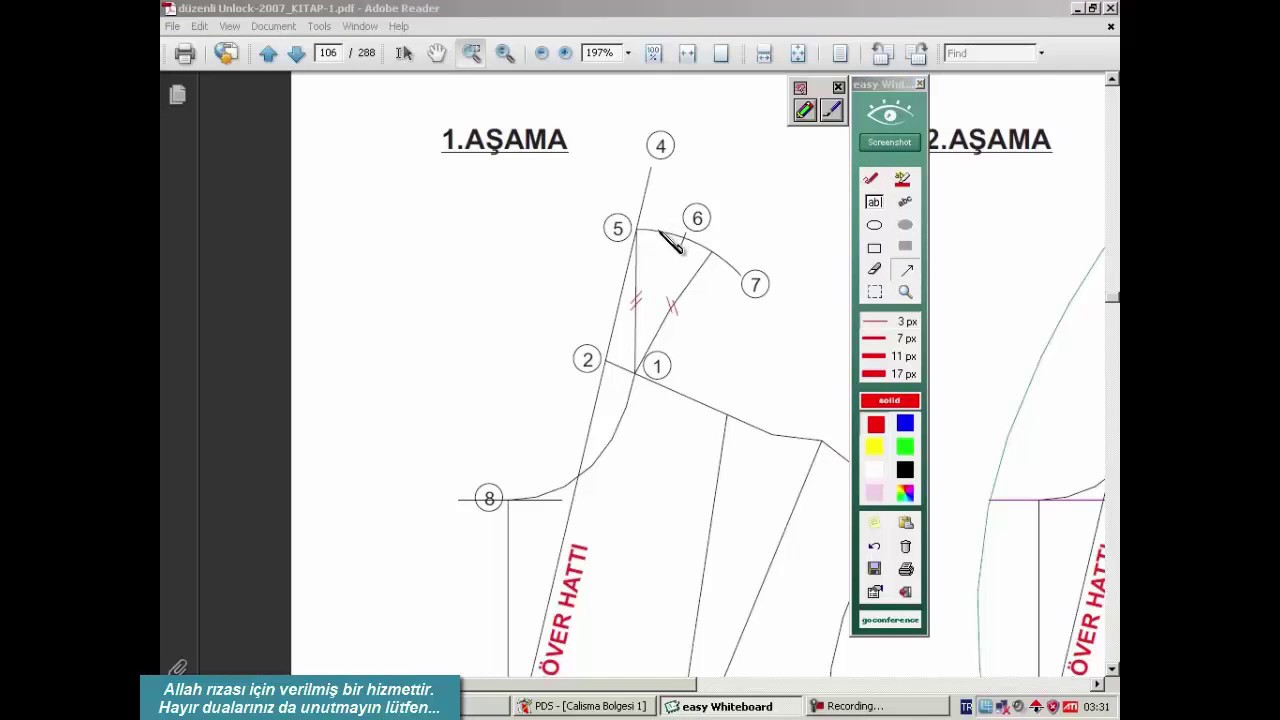Image resolution: width=1280 pixels, height=720 pixels.
Task: Click the Print icon in Adobe Reader toolbar
Action: (x=185, y=54)
